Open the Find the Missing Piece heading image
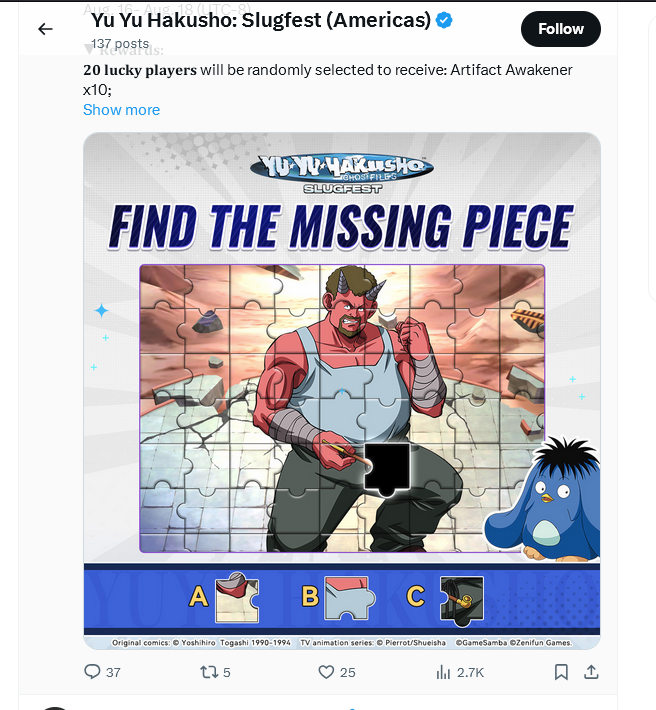The width and height of the screenshot is (656, 710). [342, 227]
